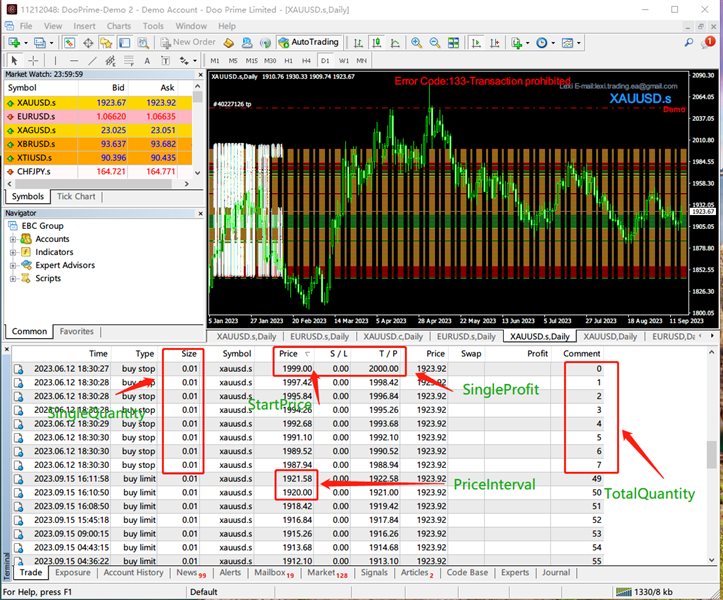Toggle the Navigator window icon

pyautogui.click(x=106, y=43)
